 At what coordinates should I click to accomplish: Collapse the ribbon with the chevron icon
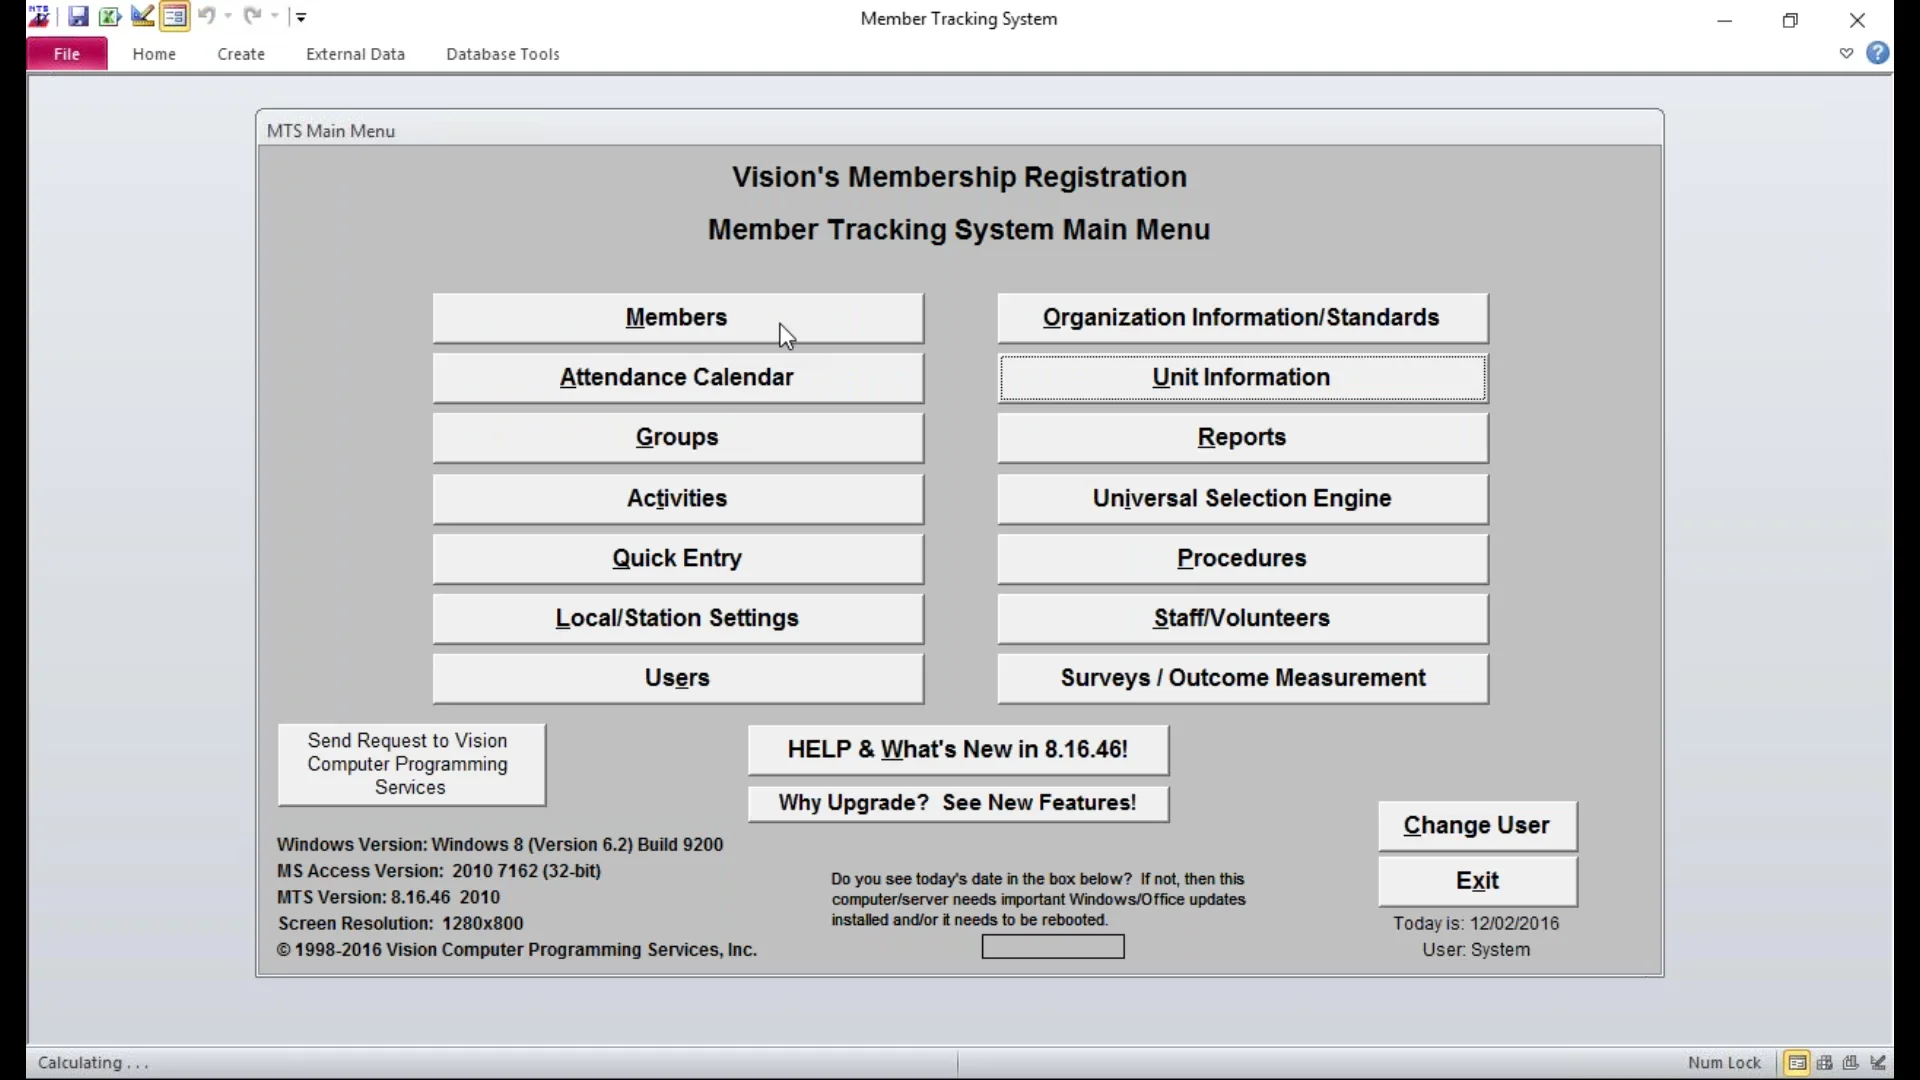(1846, 54)
